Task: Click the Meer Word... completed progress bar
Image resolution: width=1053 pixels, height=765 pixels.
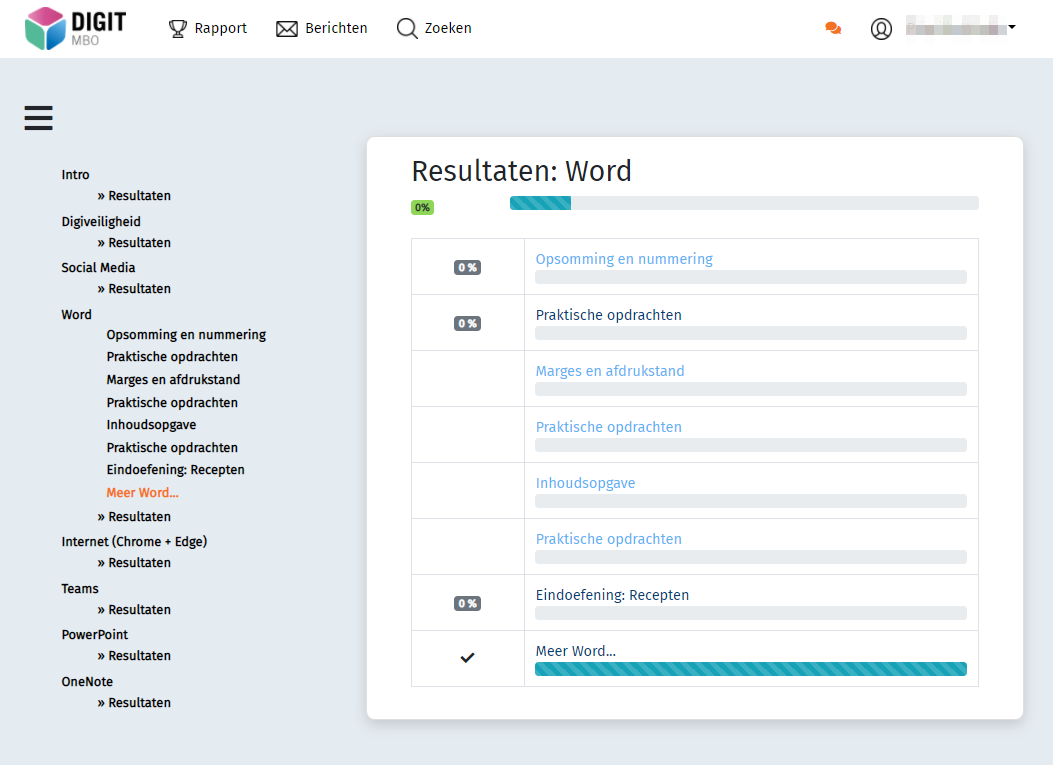Action: pyautogui.click(x=750, y=668)
